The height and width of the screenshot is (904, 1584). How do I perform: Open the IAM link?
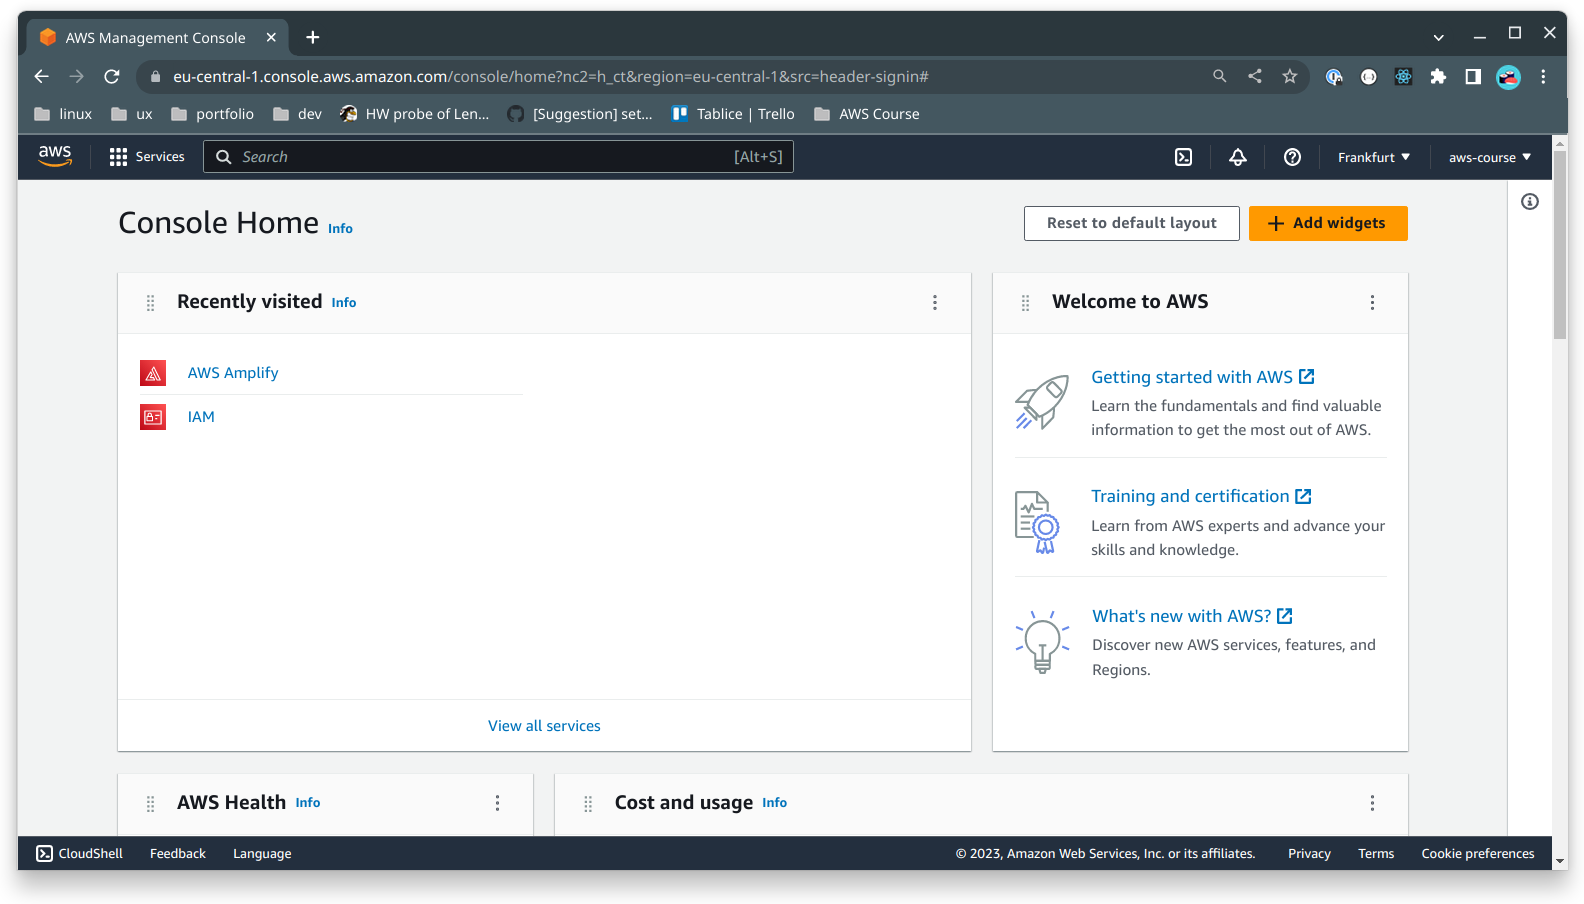pos(201,417)
